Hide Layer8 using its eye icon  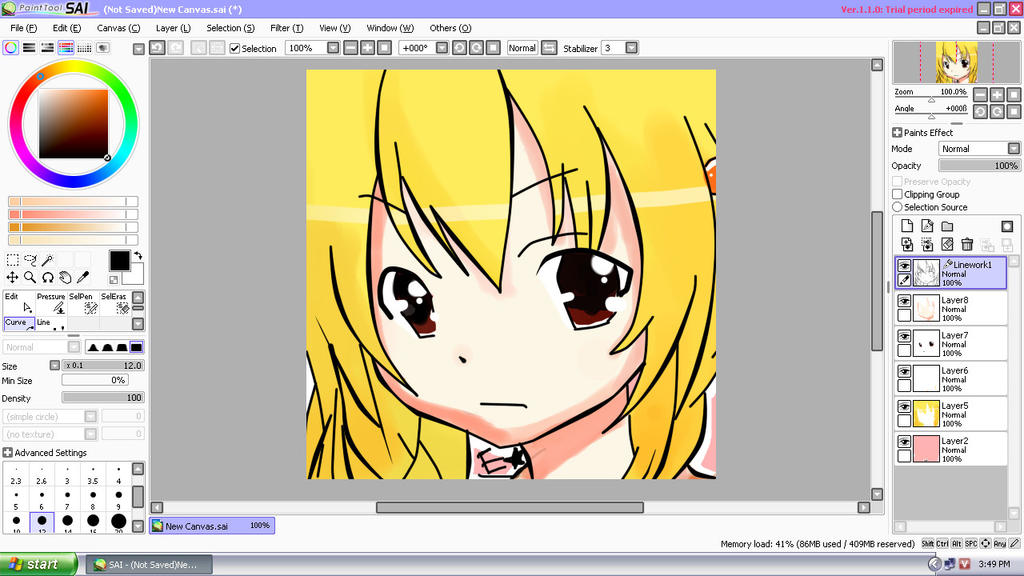[904, 301]
